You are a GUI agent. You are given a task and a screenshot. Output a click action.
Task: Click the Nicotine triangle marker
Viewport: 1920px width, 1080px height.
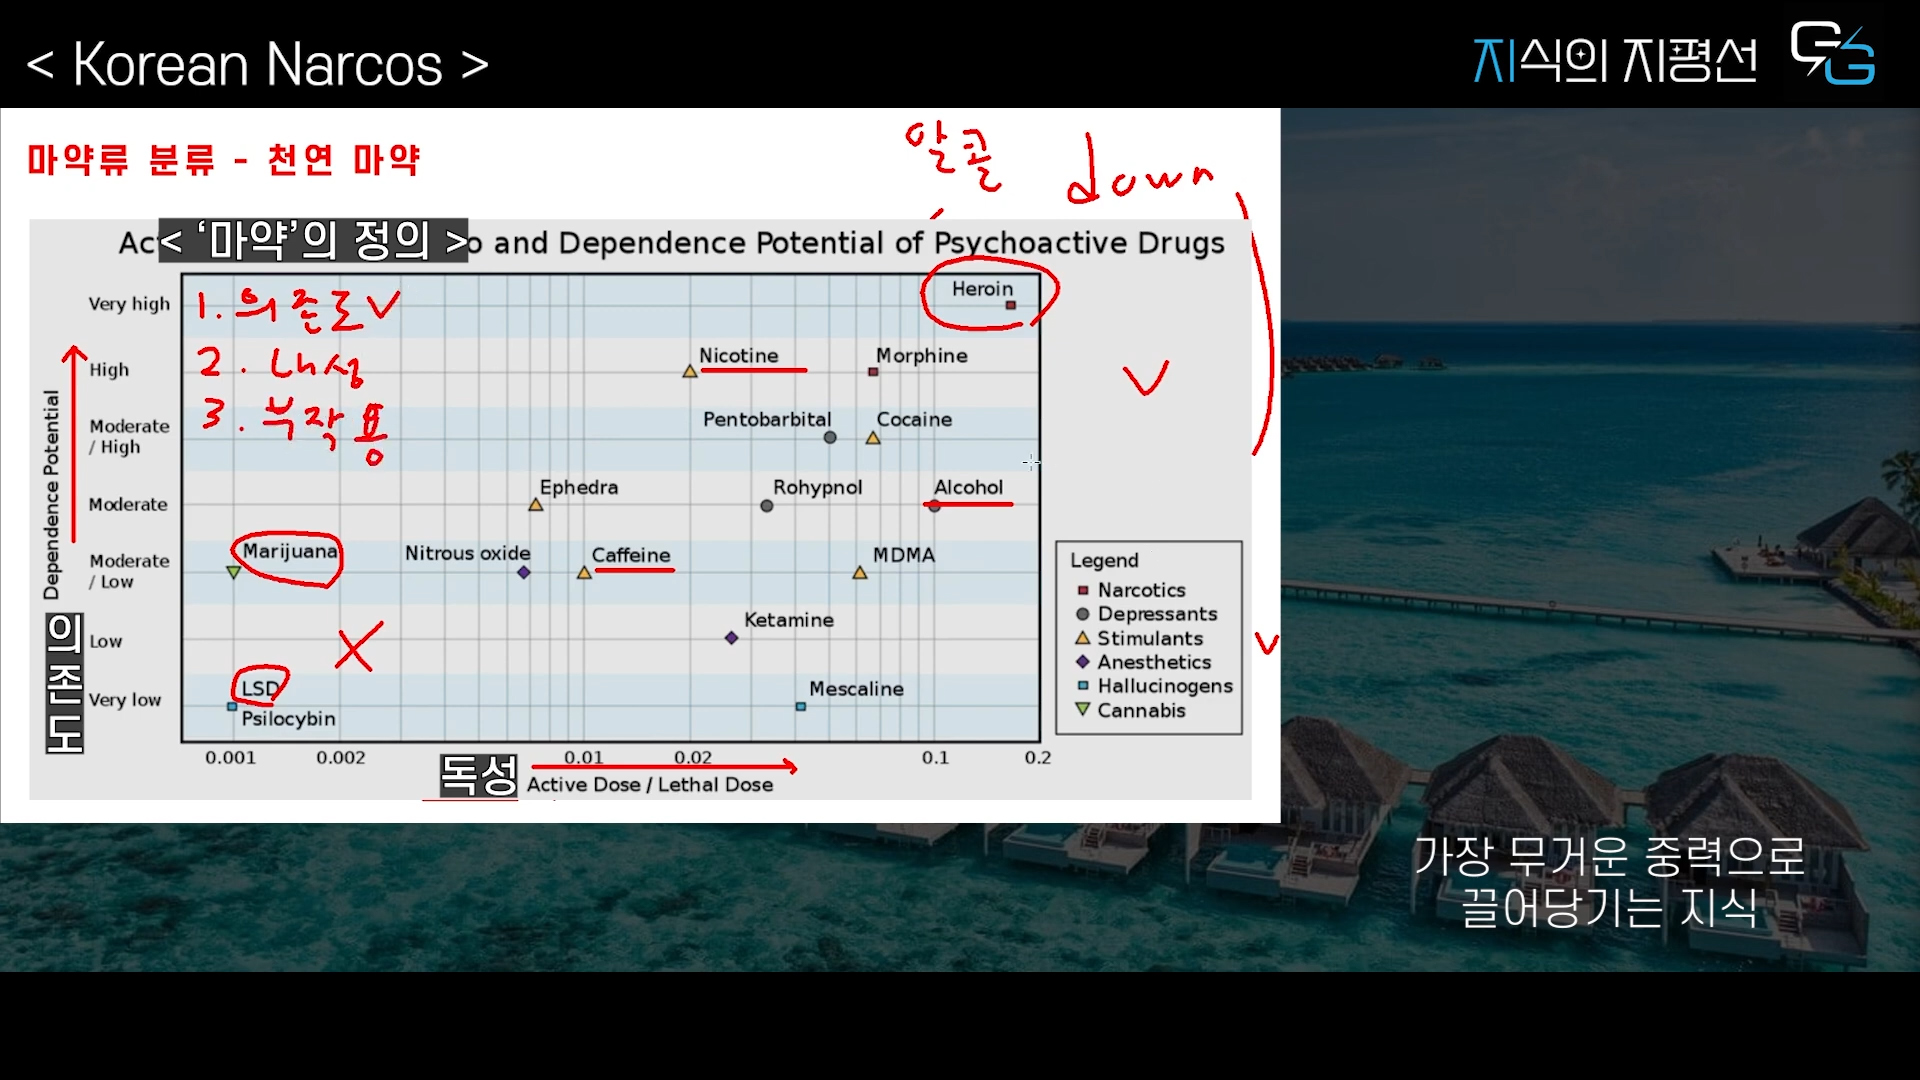point(690,372)
